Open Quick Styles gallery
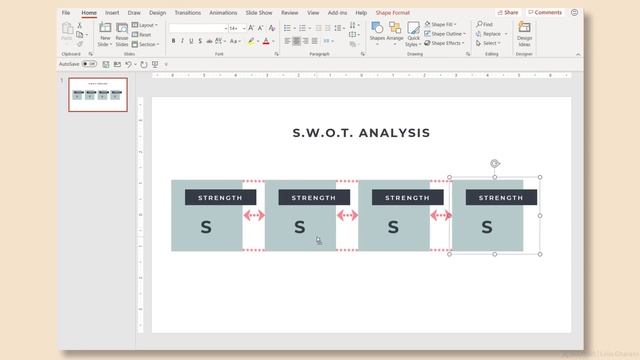Viewport: 640px width, 360px height. click(x=413, y=34)
